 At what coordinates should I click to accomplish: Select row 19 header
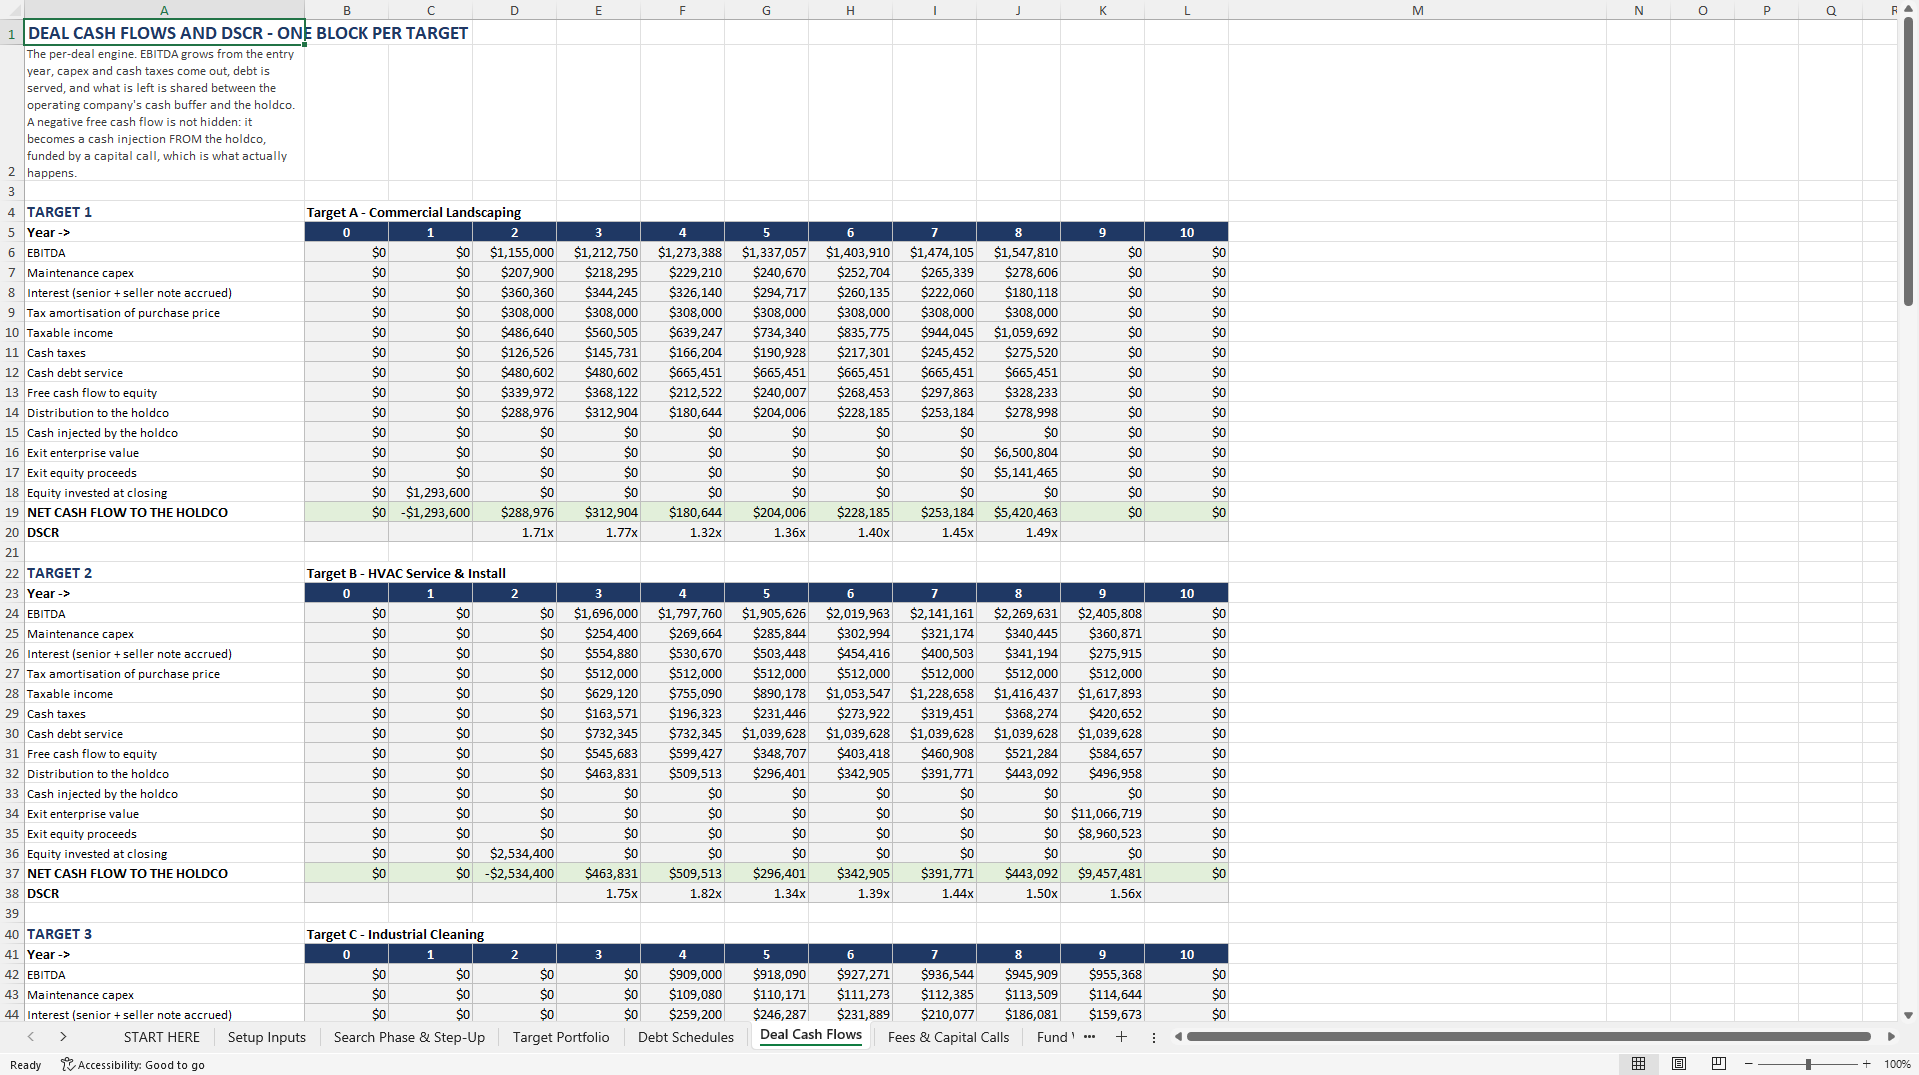point(12,512)
